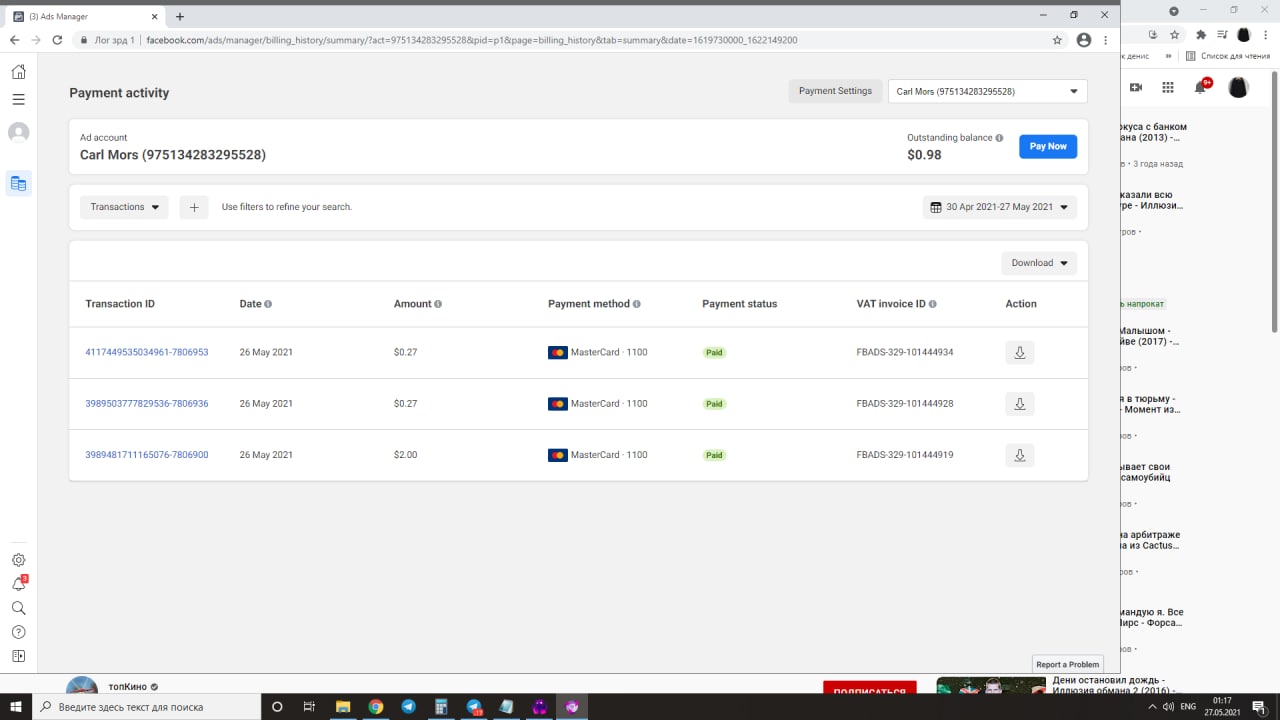The image size is (1280, 720).
Task: Click the filter search field
Action: click(287, 207)
